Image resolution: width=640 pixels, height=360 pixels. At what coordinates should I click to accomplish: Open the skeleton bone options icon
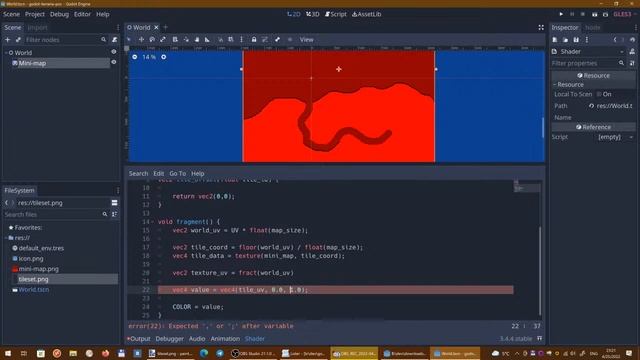[x=277, y=40]
